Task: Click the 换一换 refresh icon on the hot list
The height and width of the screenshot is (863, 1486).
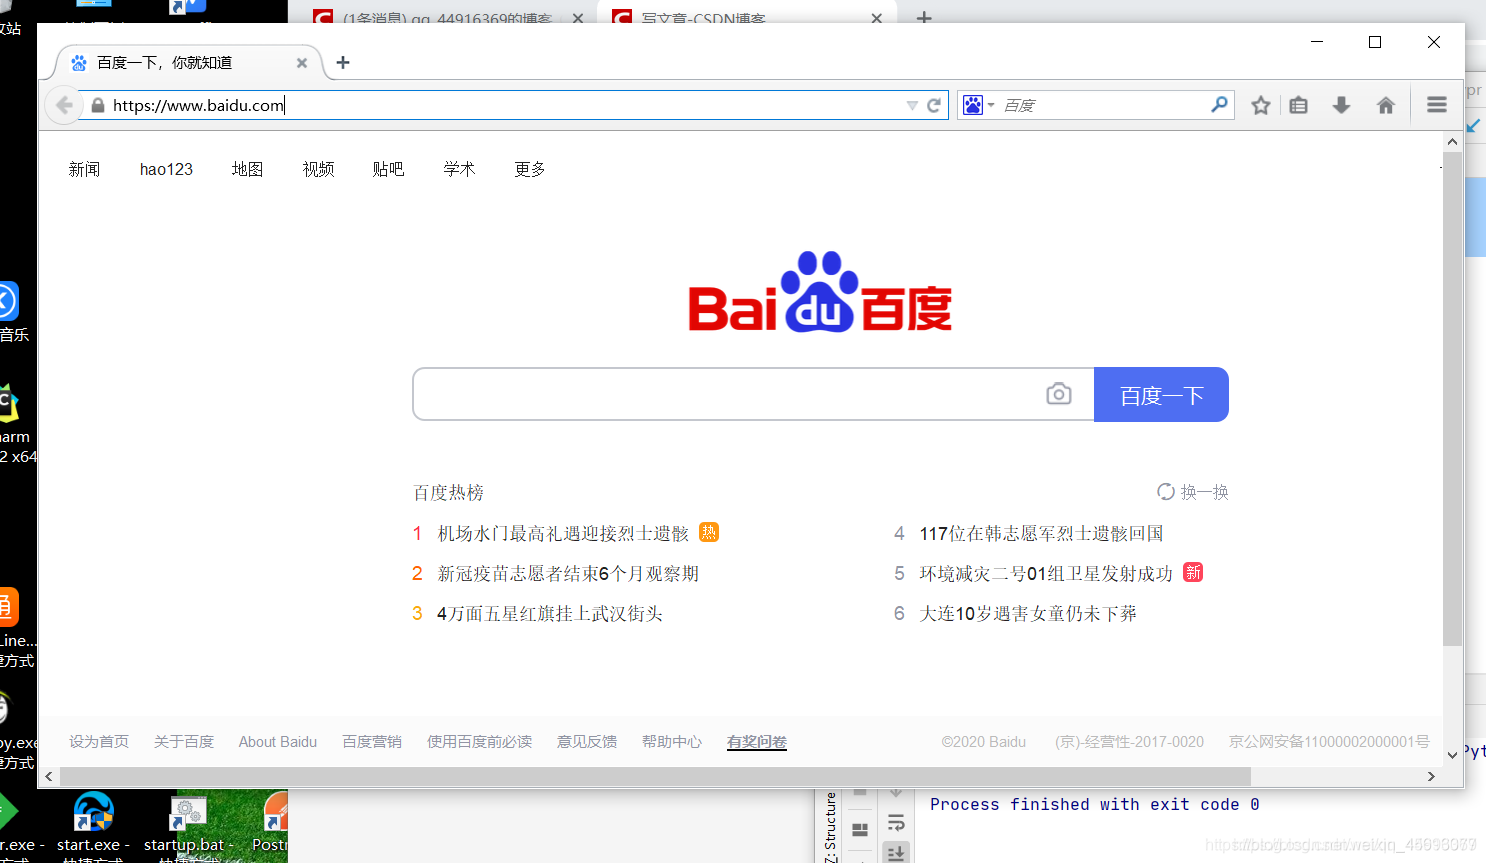Action: click(x=1165, y=491)
